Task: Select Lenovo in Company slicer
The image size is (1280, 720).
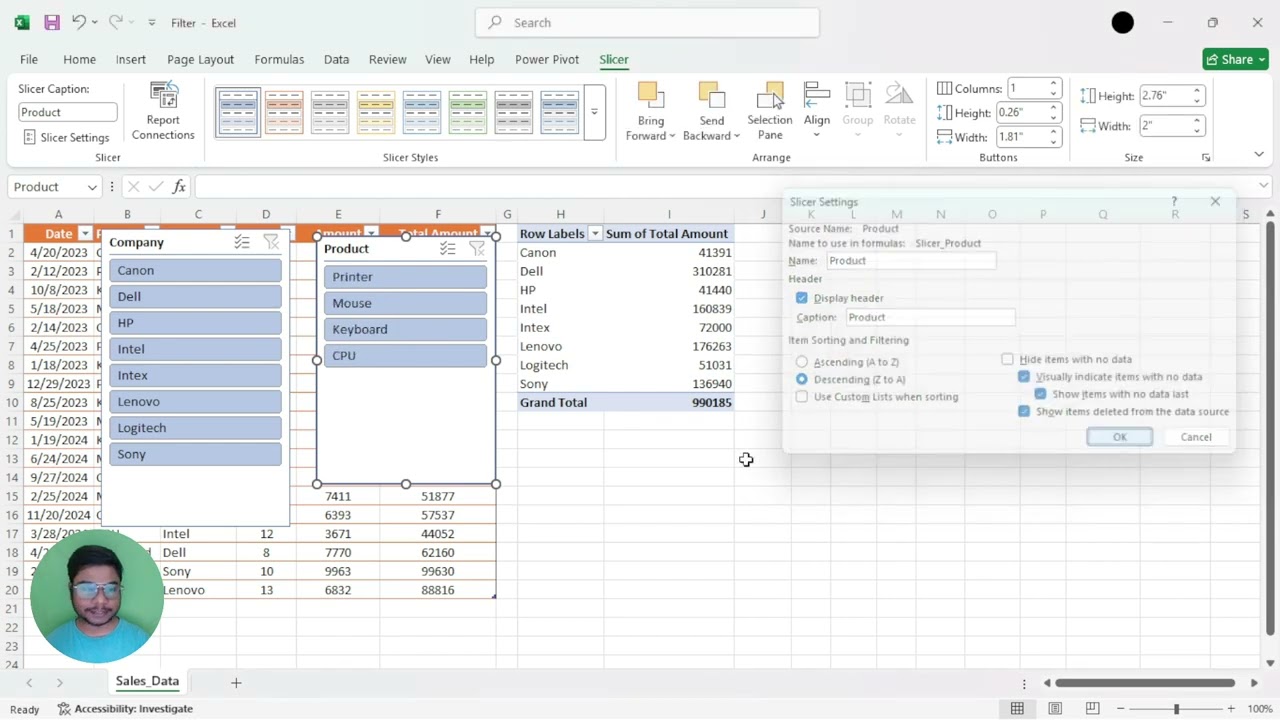Action: tap(195, 401)
